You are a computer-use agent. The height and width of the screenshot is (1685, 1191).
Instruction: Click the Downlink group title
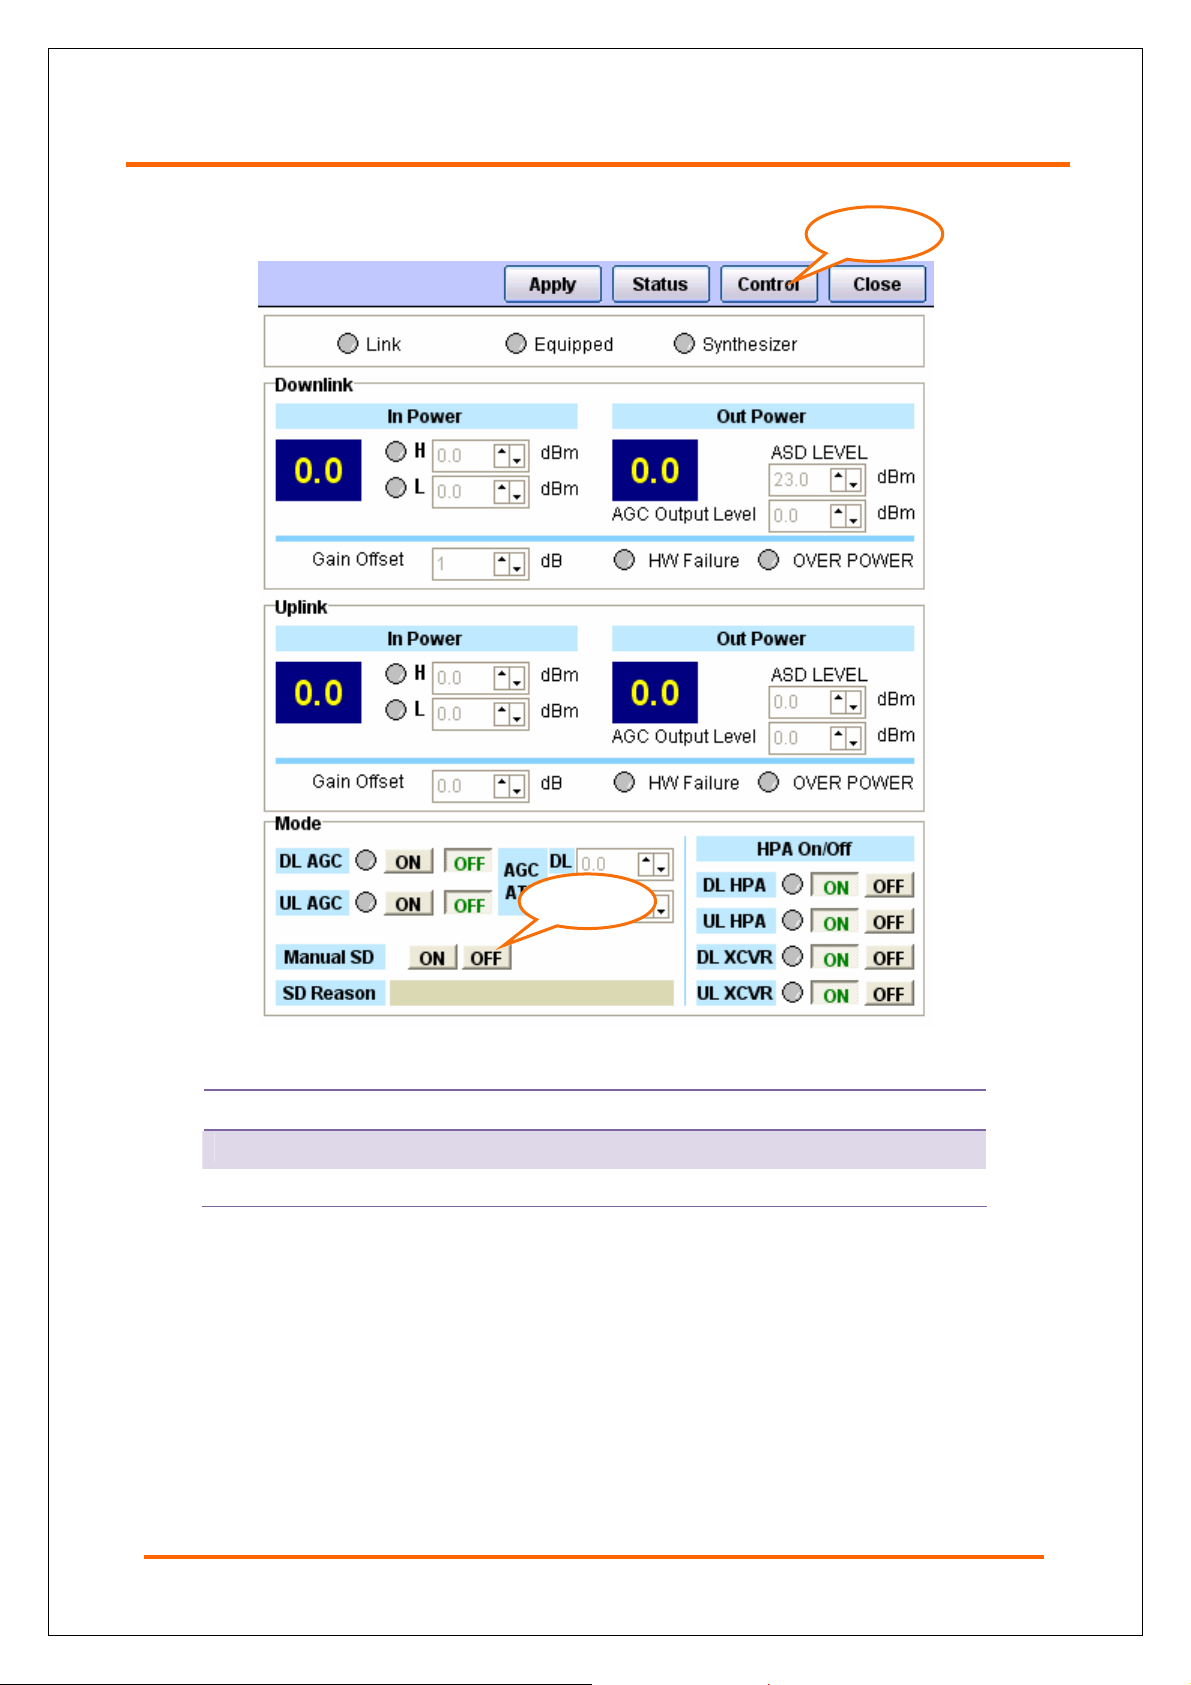point(314,385)
